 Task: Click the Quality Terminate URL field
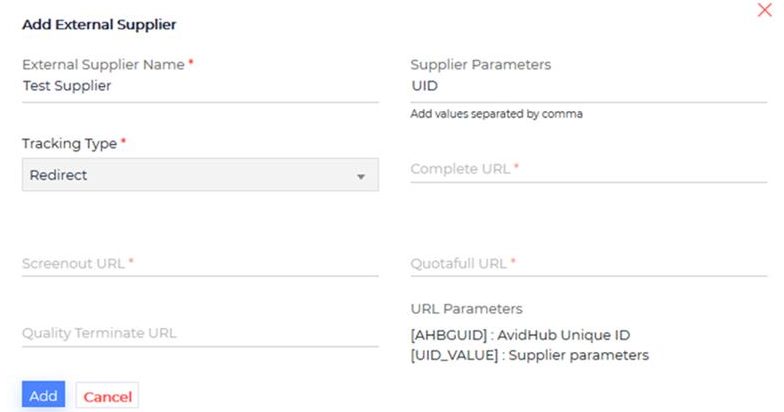coord(200,333)
